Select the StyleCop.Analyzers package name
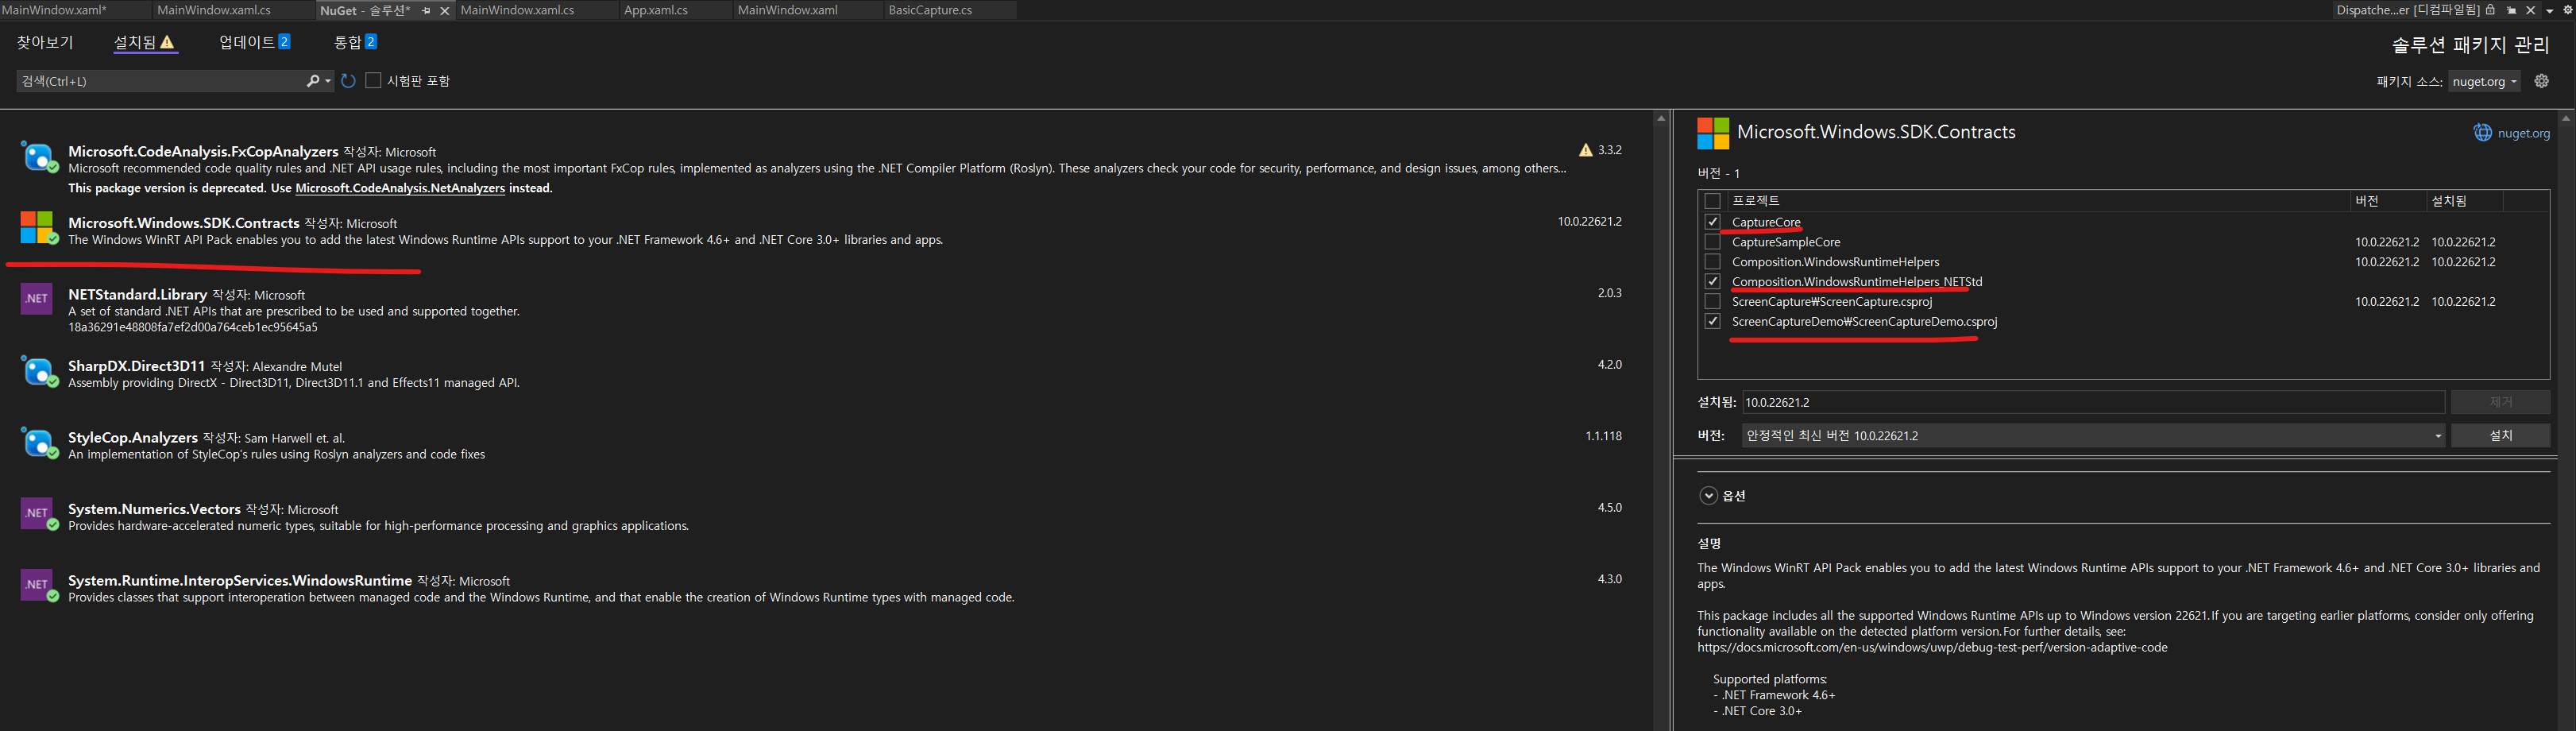This screenshot has width=2576, height=731. tap(133, 437)
